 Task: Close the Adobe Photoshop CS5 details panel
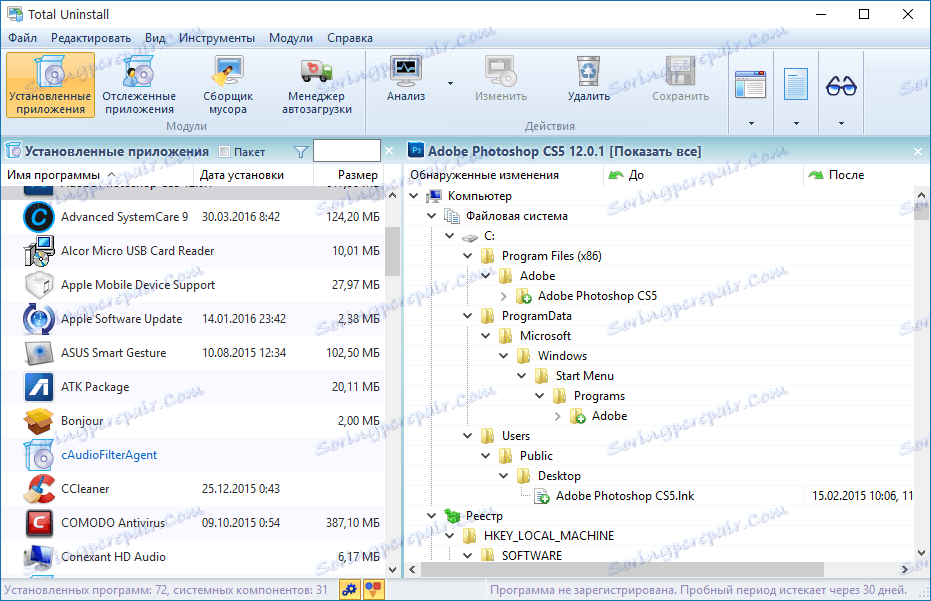[918, 152]
